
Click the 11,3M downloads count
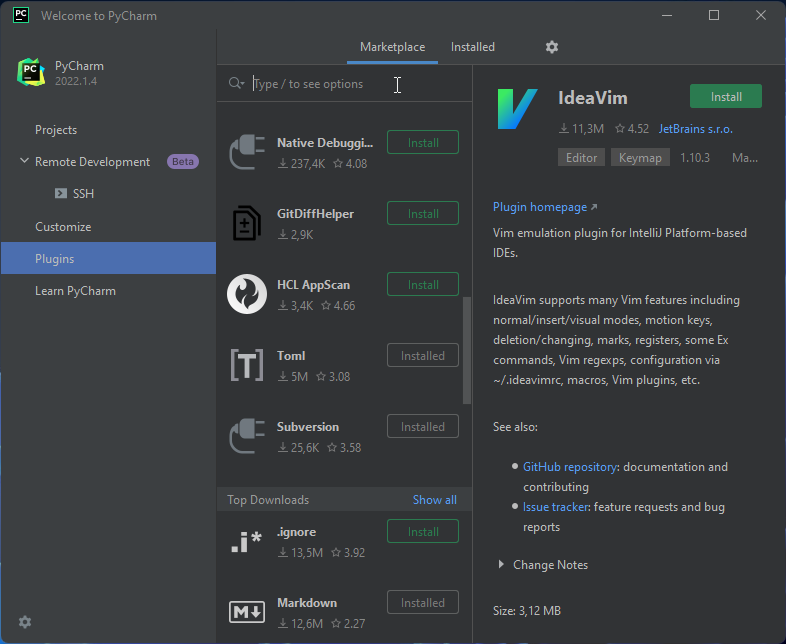pyautogui.click(x=581, y=129)
